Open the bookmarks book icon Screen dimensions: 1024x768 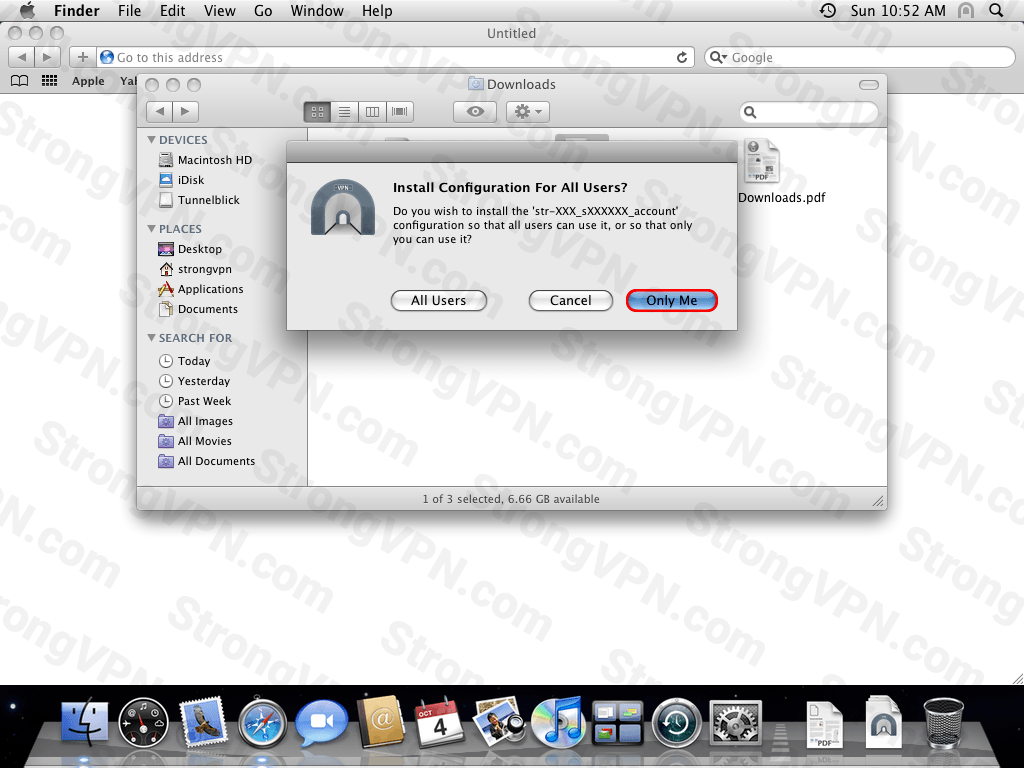[20, 81]
